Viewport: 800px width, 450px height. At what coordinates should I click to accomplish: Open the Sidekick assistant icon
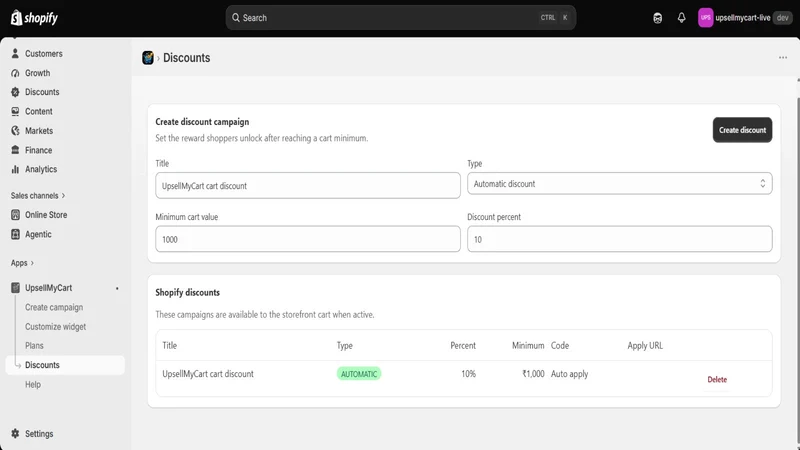[658, 18]
